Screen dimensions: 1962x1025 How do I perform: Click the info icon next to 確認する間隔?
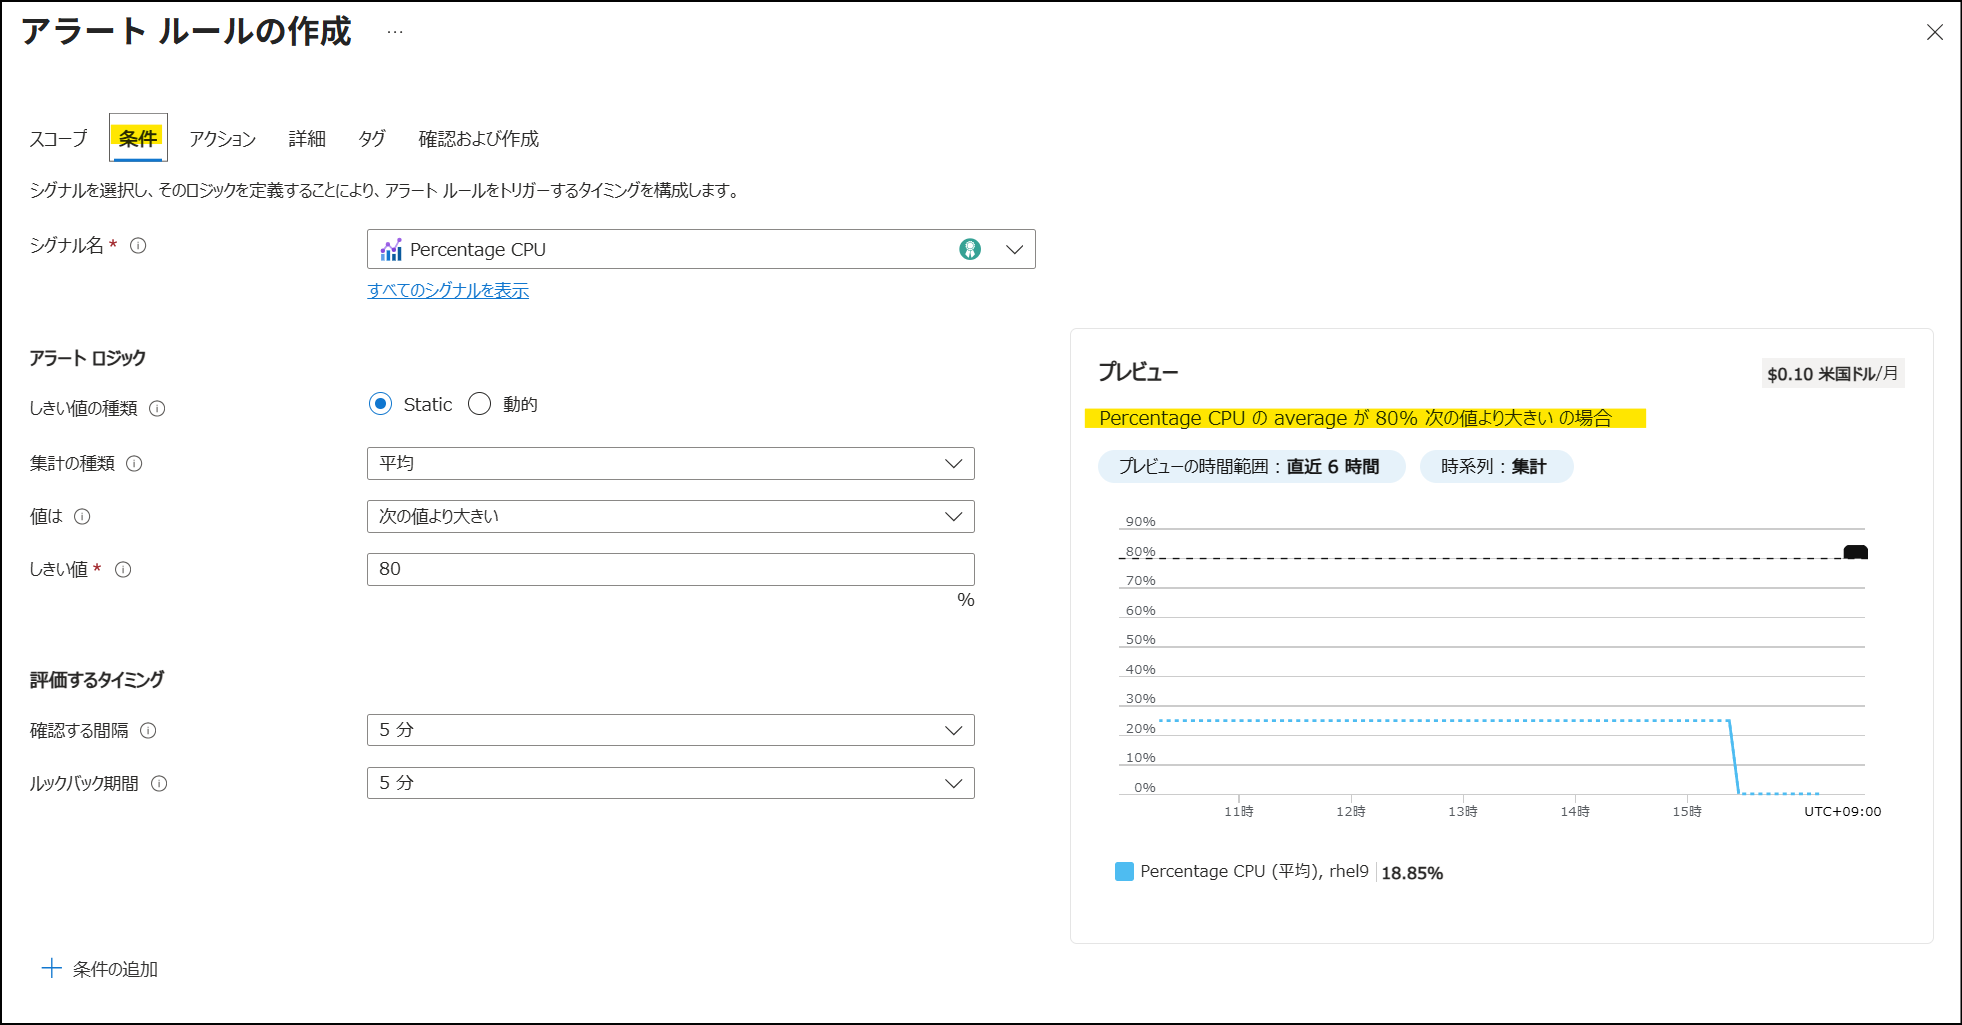[x=148, y=730]
